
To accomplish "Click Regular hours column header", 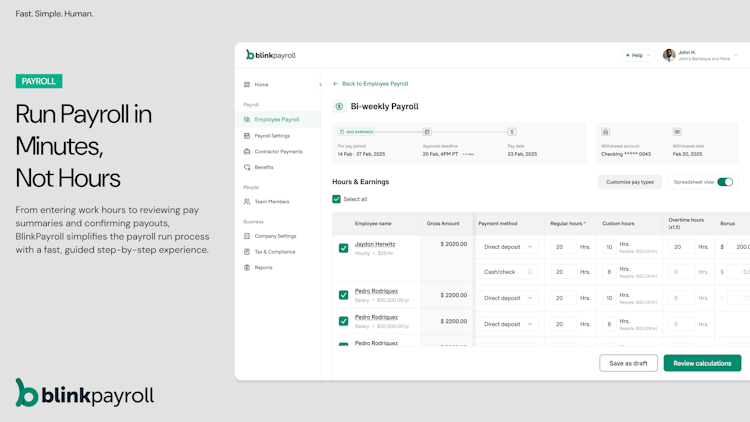I will click(x=568, y=223).
